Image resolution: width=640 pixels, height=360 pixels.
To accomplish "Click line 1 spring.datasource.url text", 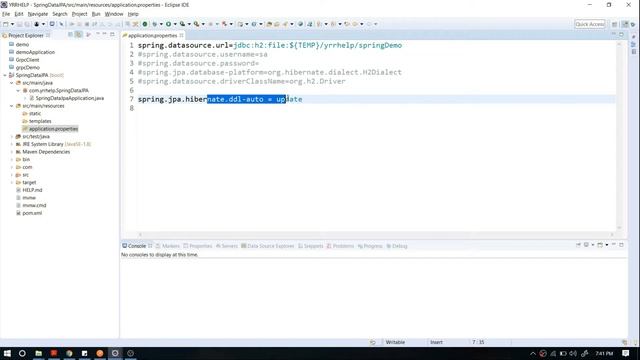I will (x=270, y=45).
